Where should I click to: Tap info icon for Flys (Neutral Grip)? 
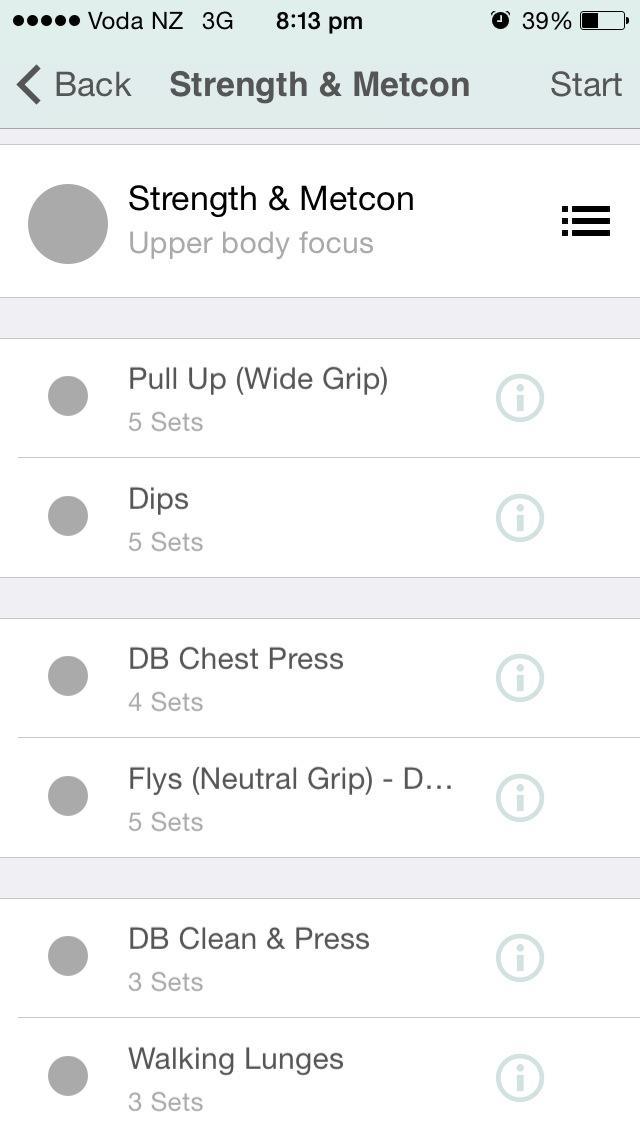[x=520, y=798]
